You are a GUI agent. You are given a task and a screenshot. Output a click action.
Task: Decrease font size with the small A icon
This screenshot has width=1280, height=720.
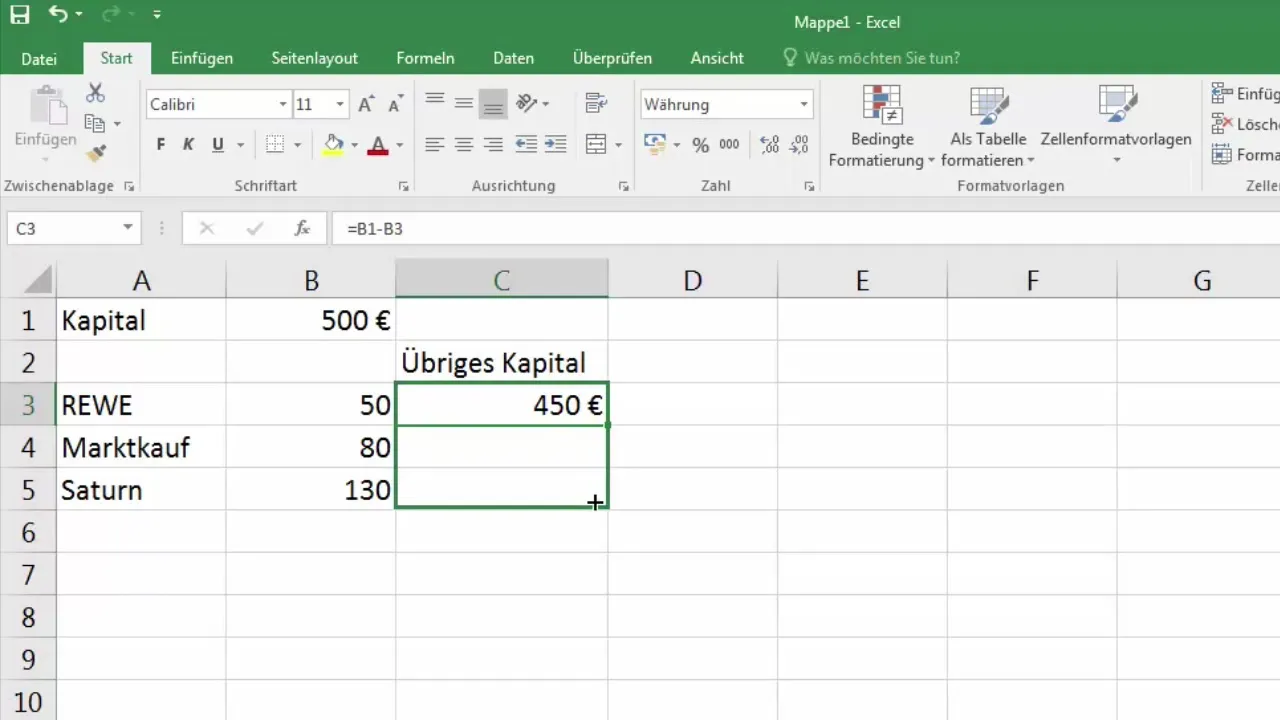click(x=396, y=104)
